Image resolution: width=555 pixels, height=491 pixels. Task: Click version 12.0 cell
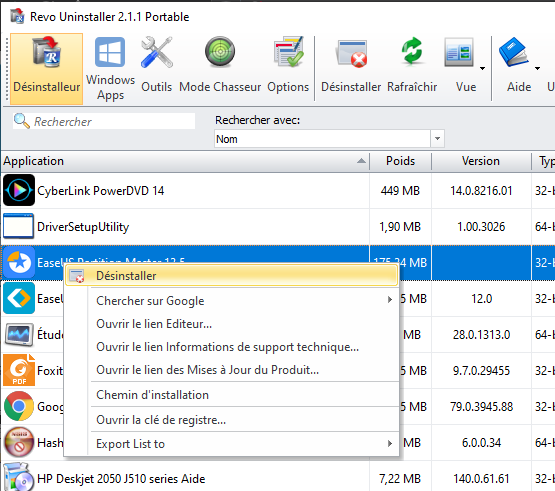481,299
